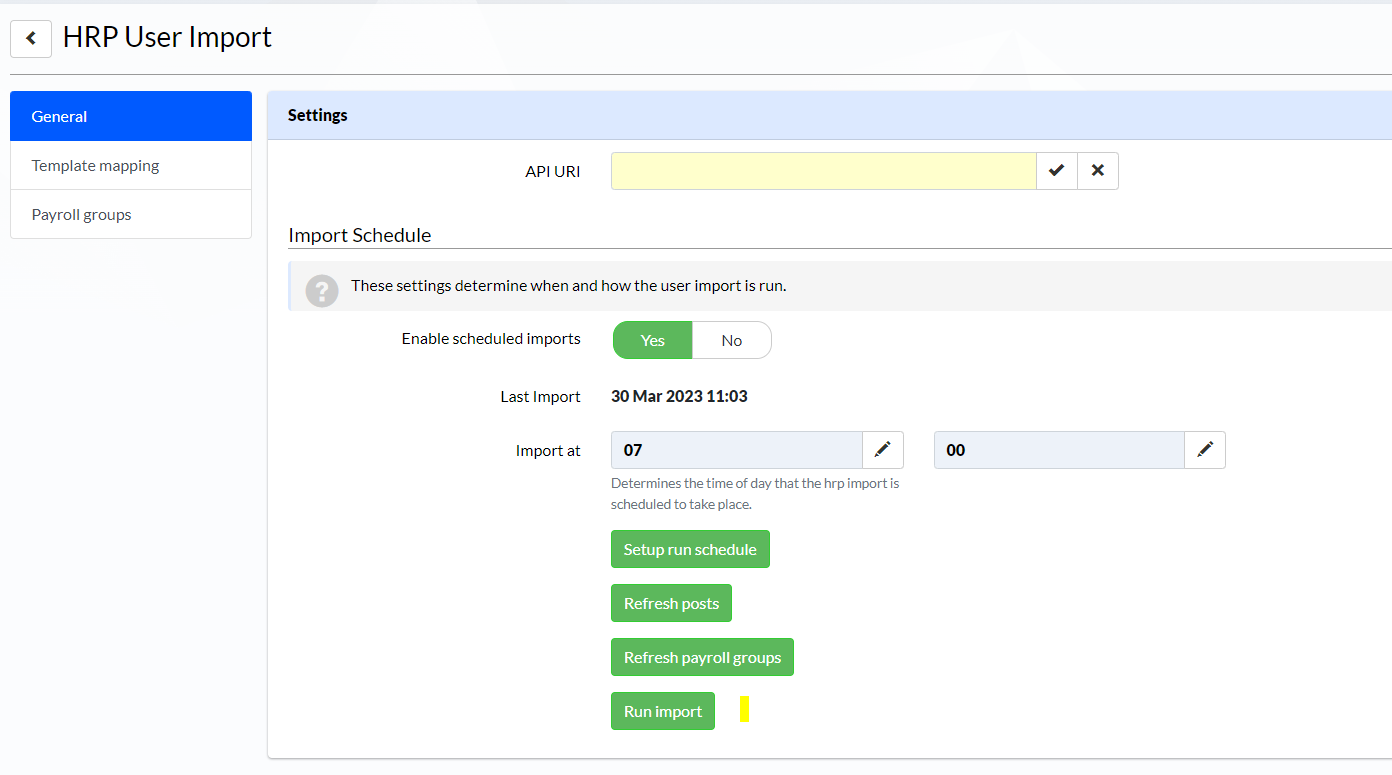
Task: Set scheduled imports to Yes
Action: point(652,340)
